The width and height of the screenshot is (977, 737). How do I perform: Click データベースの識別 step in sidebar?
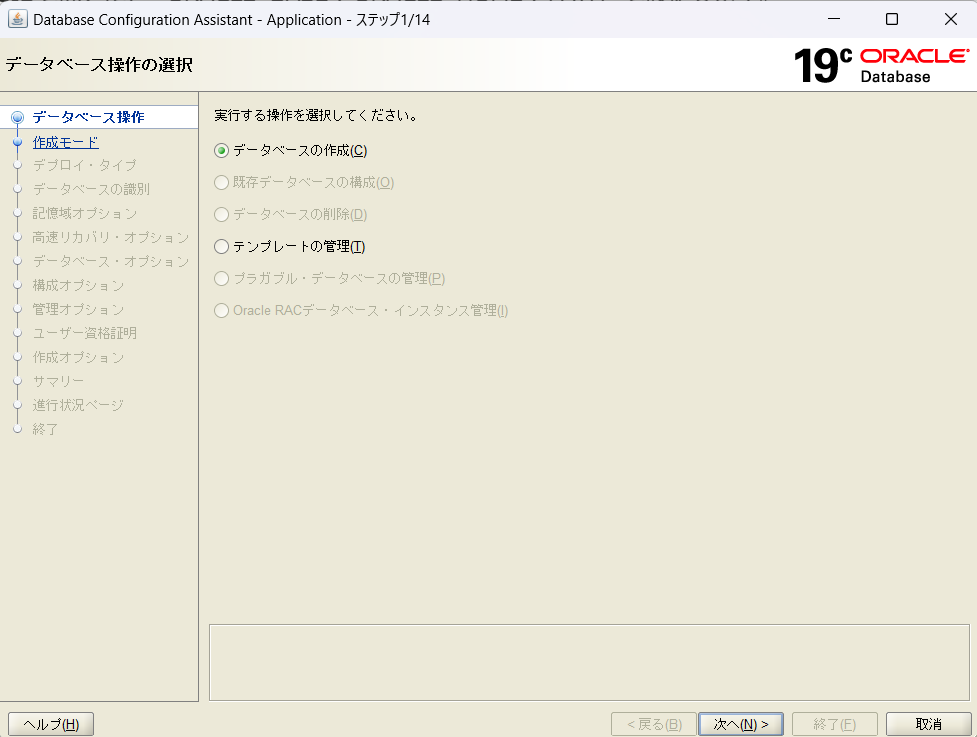[x=91, y=189]
